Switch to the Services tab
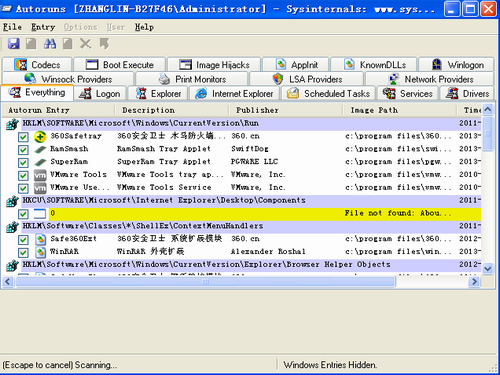Image resolution: width=500 pixels, height=375 pixels. pos(408,94)
